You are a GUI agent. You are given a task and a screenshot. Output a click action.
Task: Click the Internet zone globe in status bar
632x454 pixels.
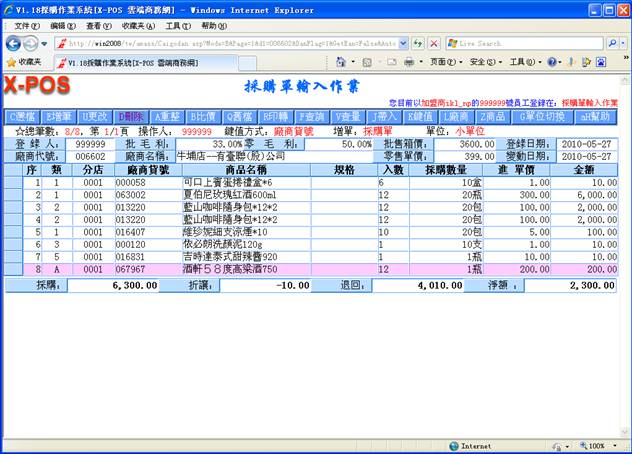pos(452,445)
